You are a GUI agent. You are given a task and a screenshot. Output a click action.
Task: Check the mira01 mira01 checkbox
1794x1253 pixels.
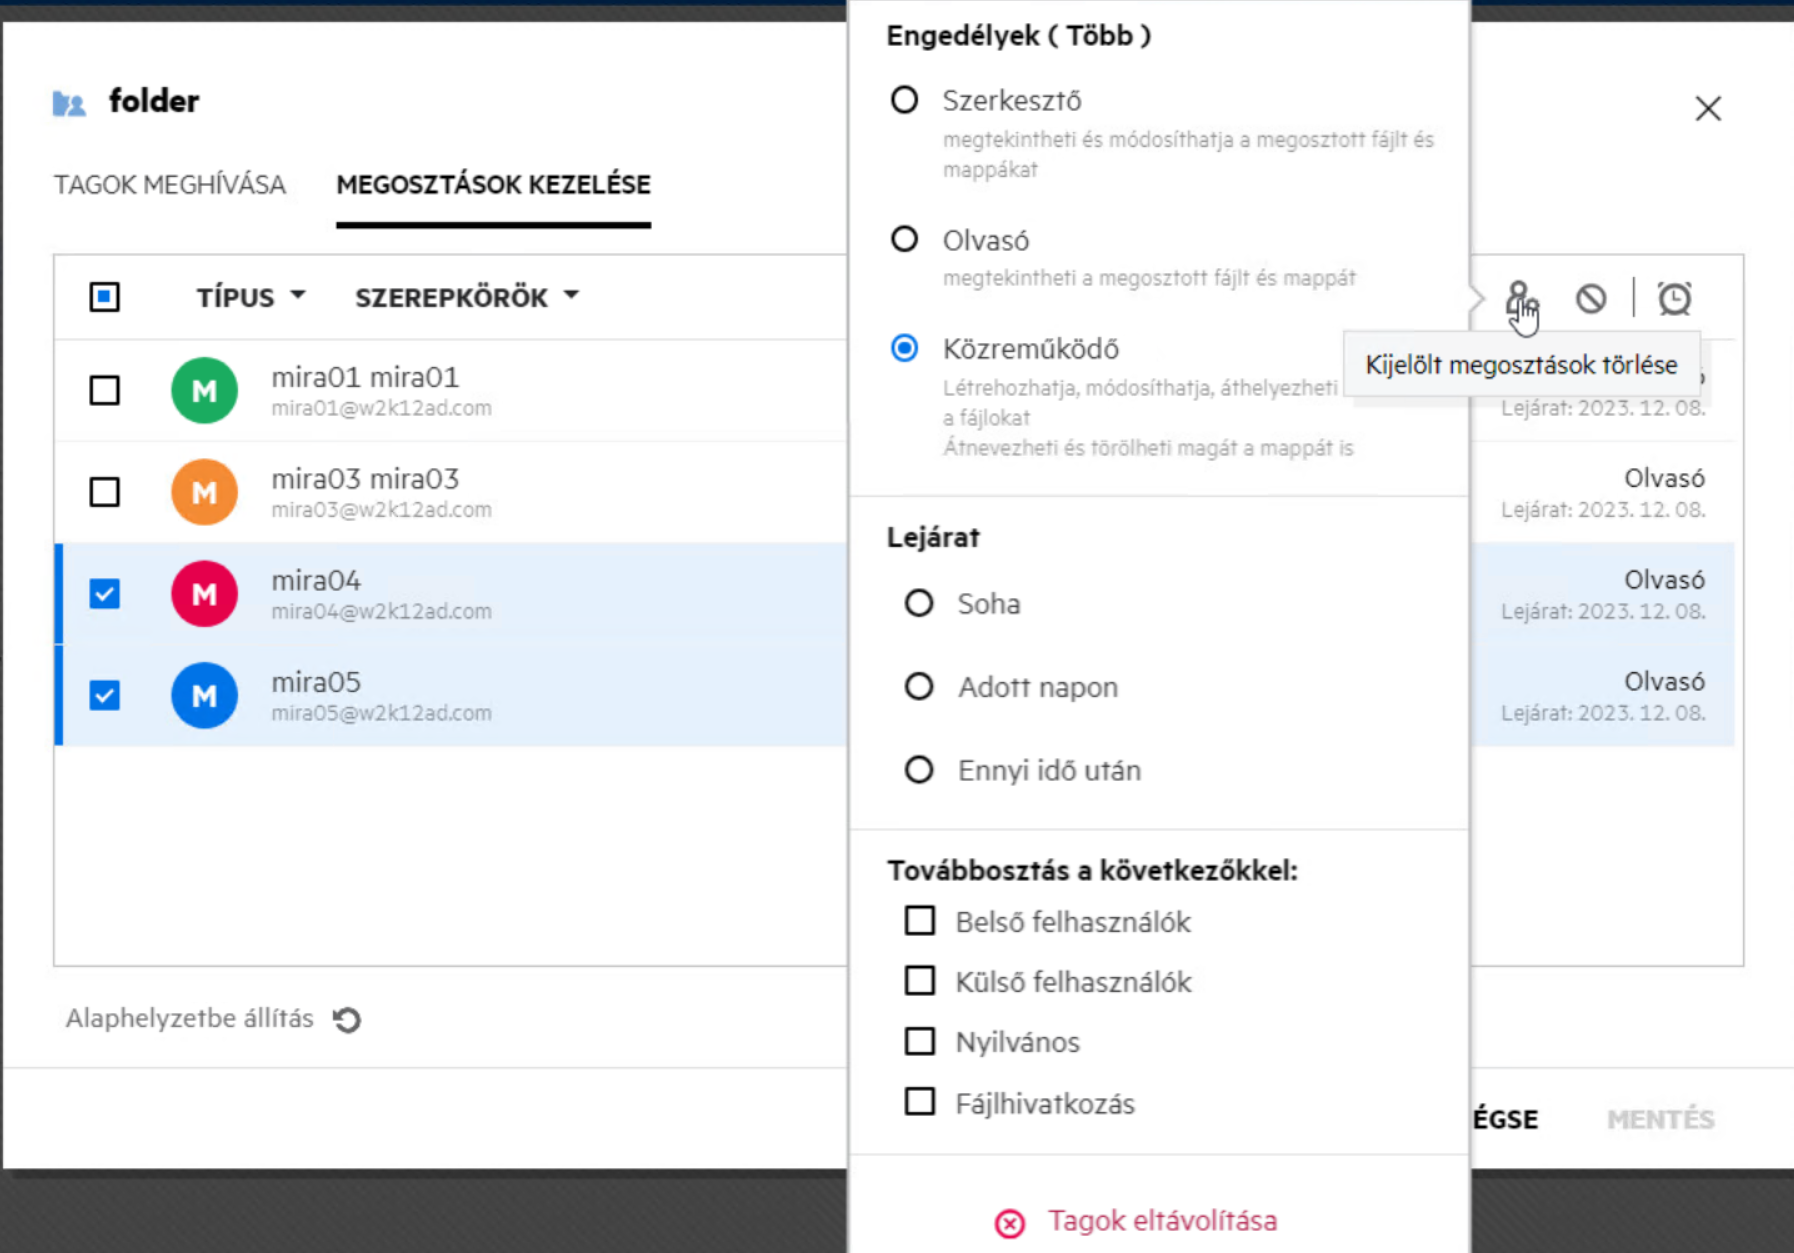[x=105, y=390]
